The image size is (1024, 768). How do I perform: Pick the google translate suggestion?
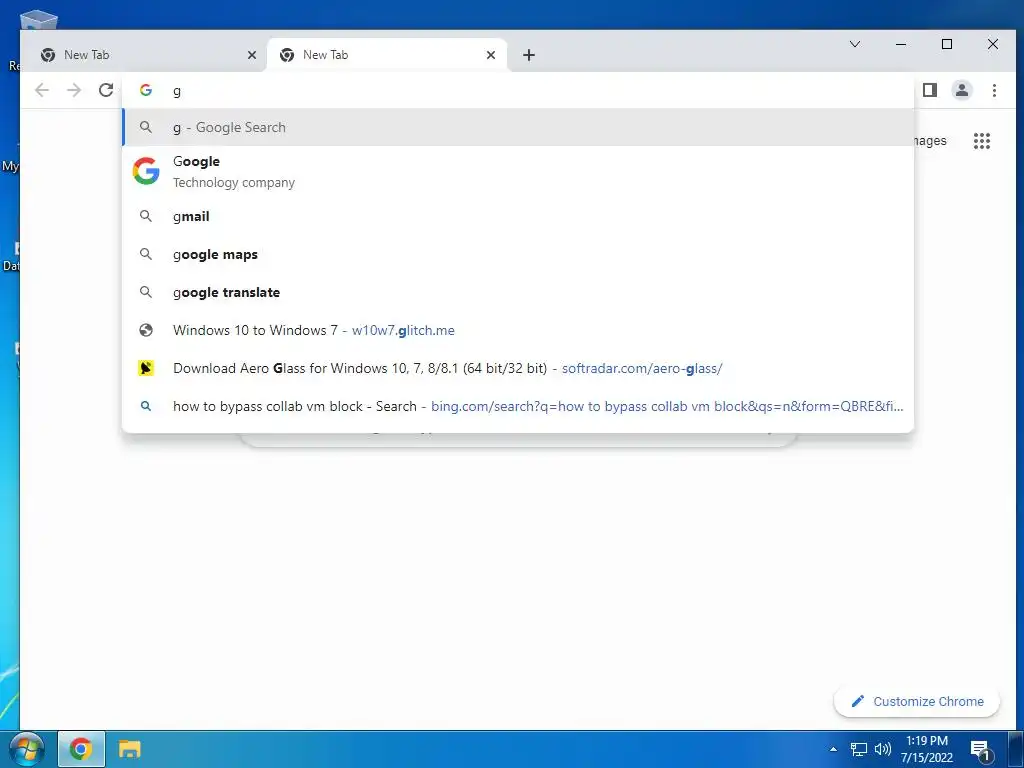point(518,292)
